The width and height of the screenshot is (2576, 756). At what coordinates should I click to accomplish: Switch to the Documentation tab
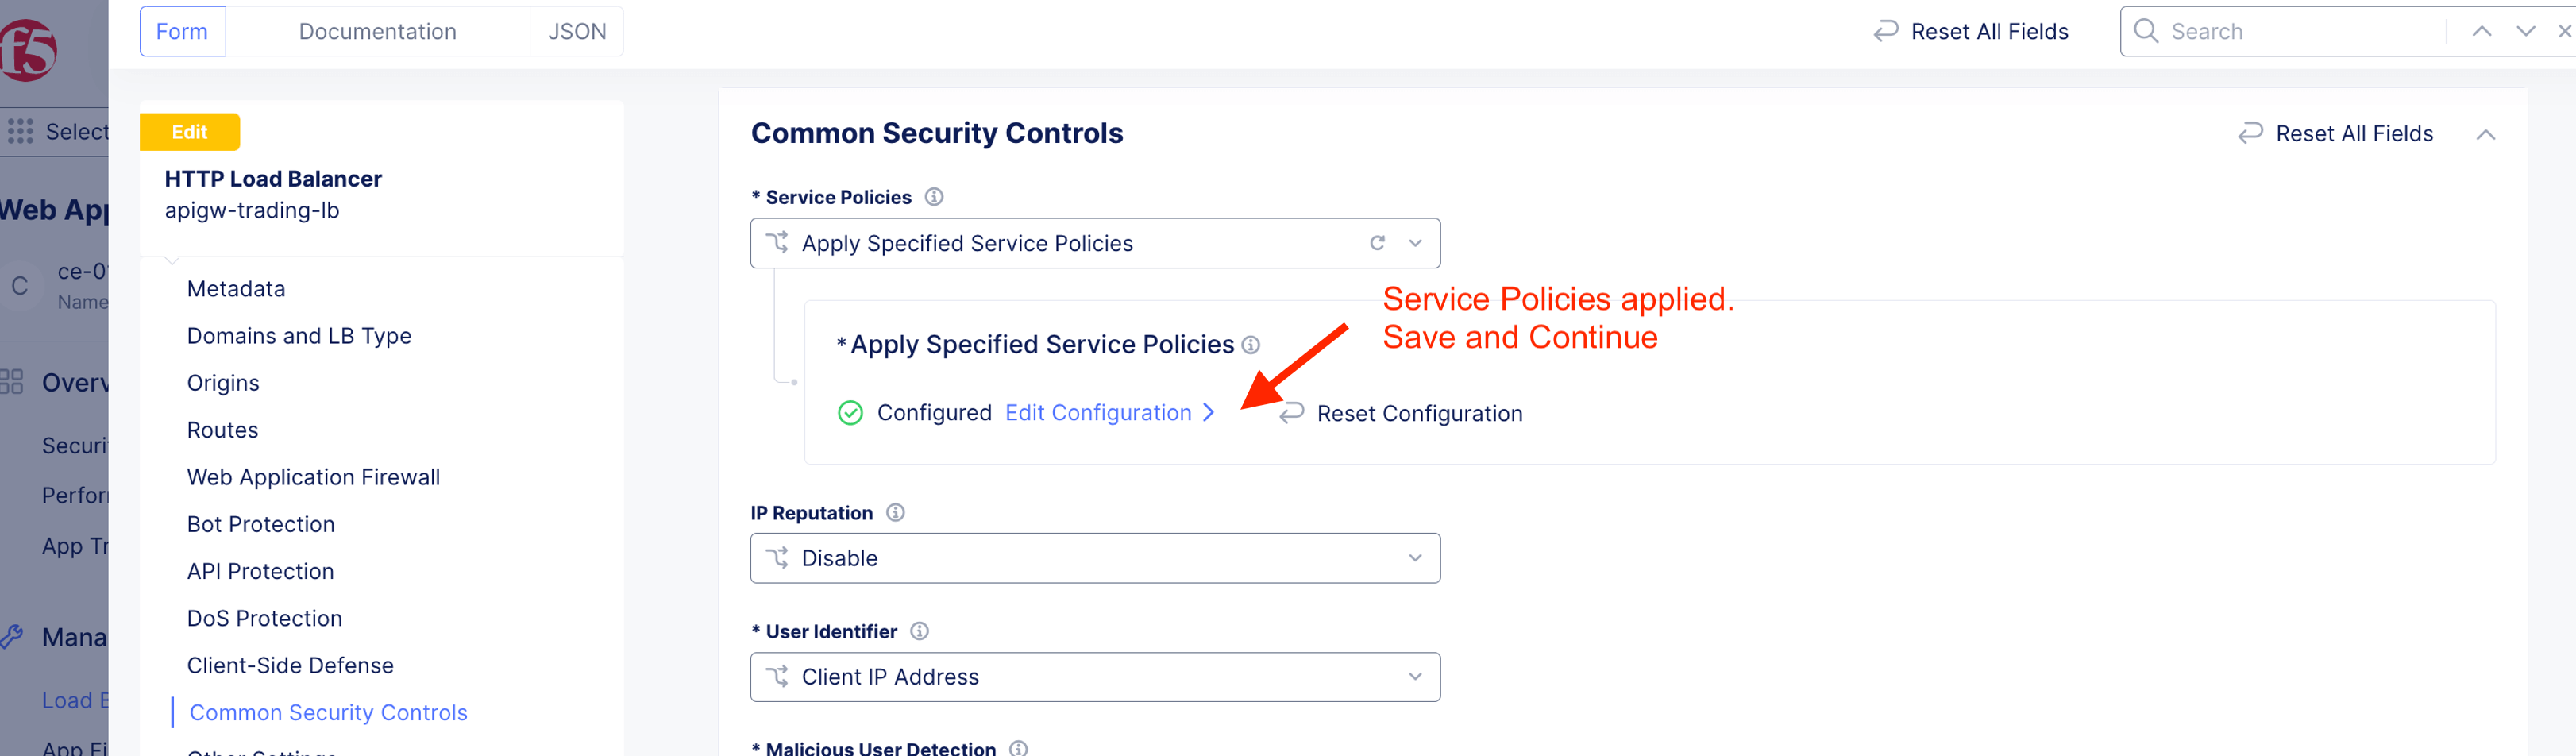(377, 31)
